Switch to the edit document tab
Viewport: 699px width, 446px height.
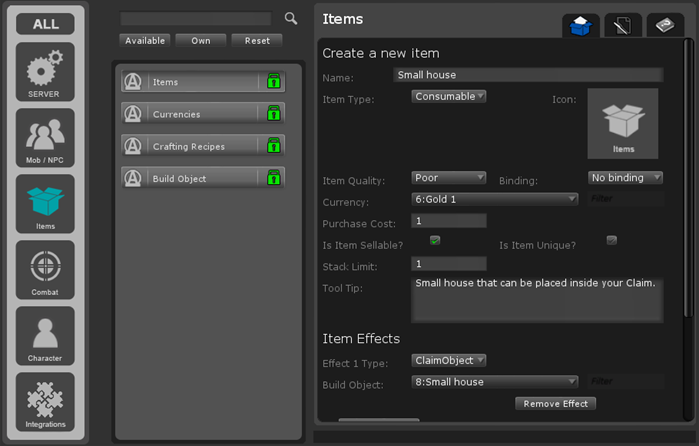622,27
